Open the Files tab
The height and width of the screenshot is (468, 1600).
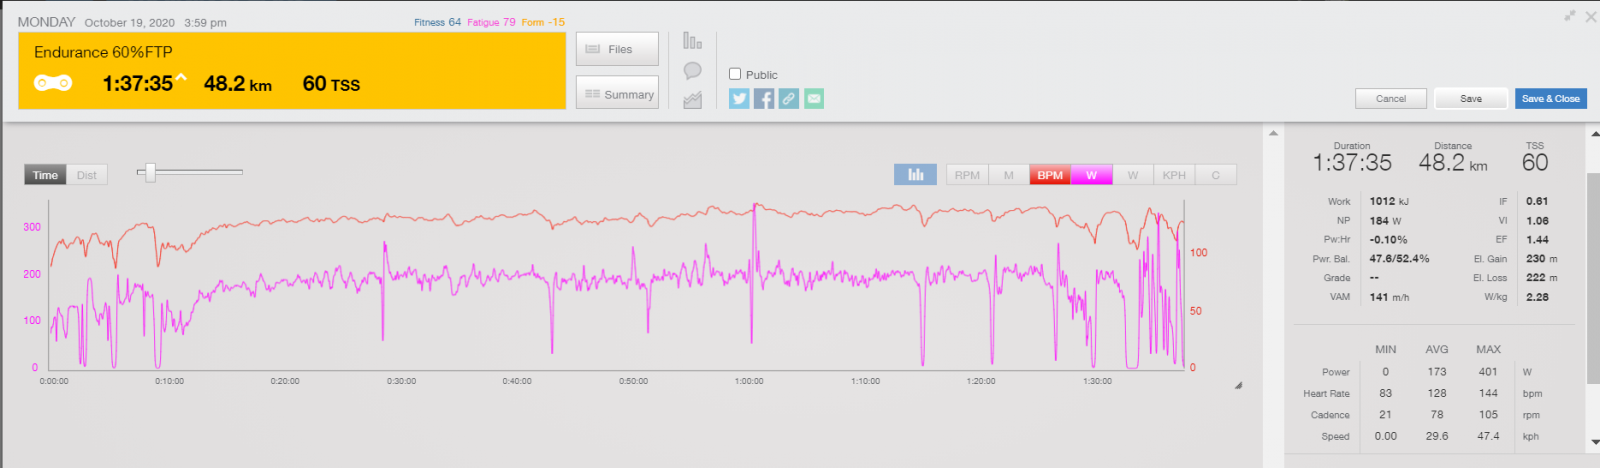tap(617, 49)
